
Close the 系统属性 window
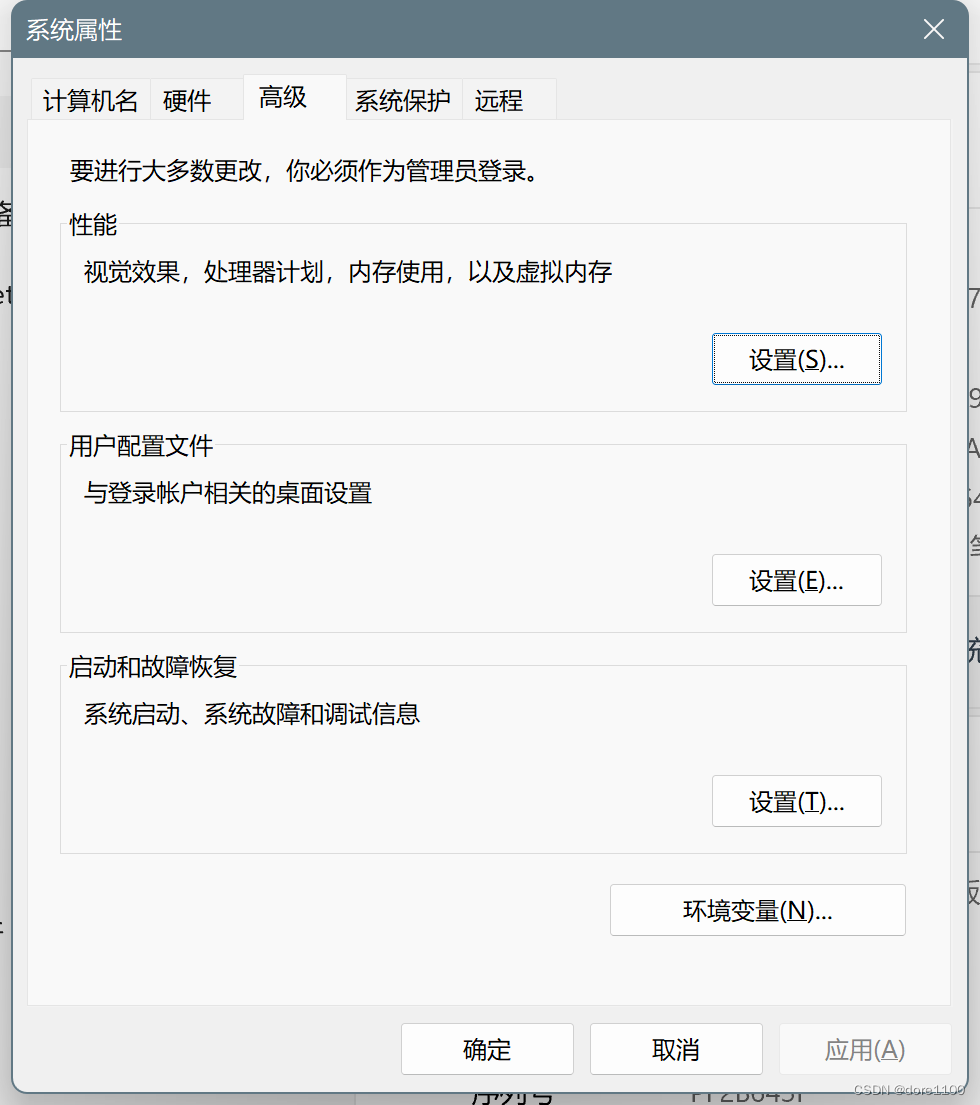(934, 30)
